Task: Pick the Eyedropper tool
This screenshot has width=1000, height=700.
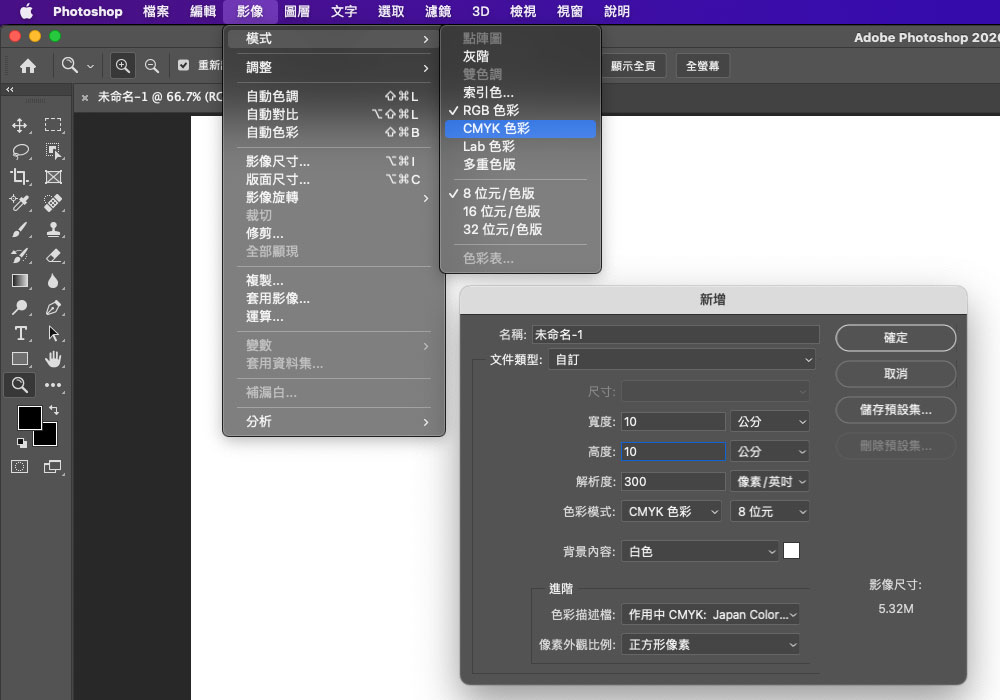Action: pyautogui.click(x=19, y=203)
